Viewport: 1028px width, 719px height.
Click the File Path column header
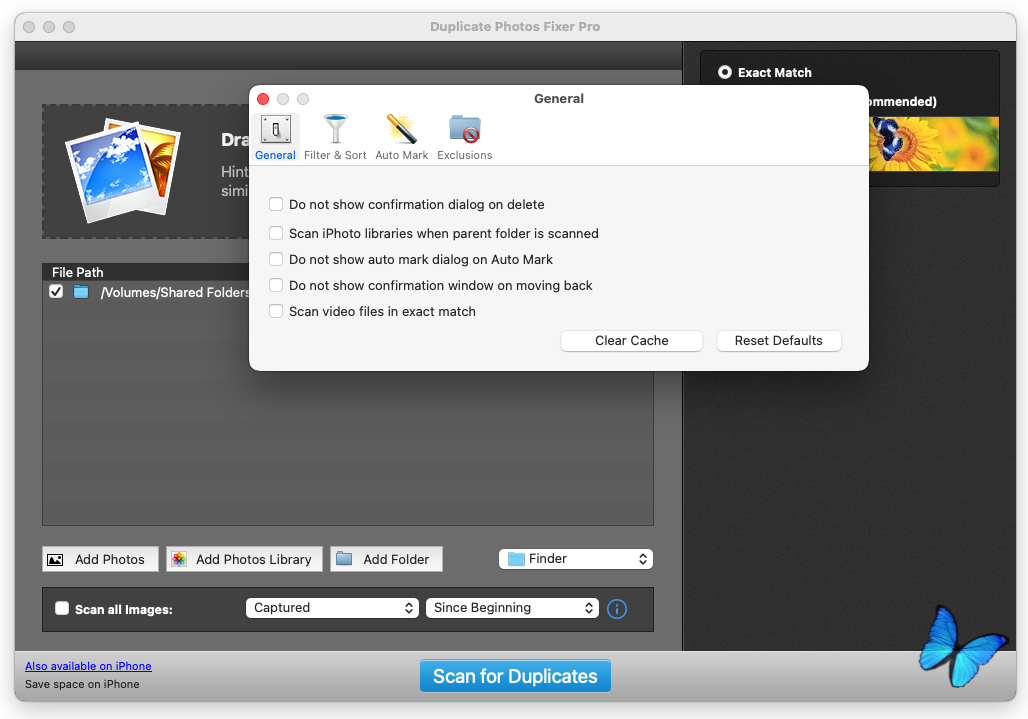coord(77,272)
